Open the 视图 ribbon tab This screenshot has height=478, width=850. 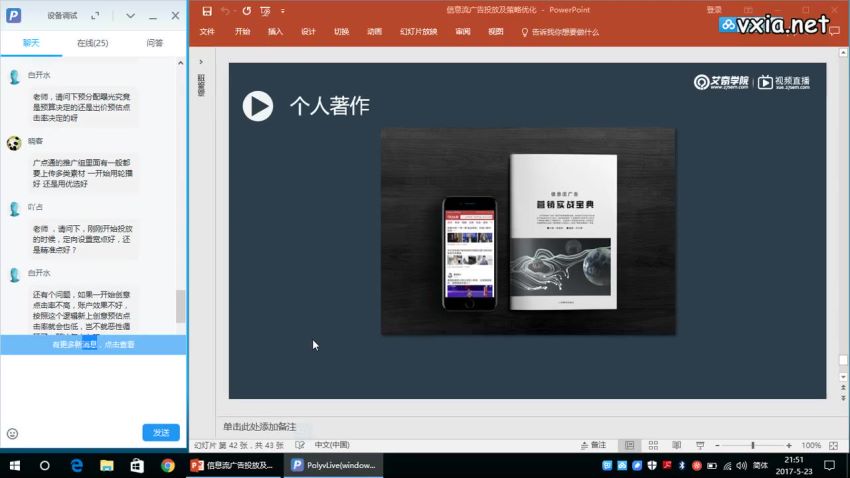click(x=495, y=32)
